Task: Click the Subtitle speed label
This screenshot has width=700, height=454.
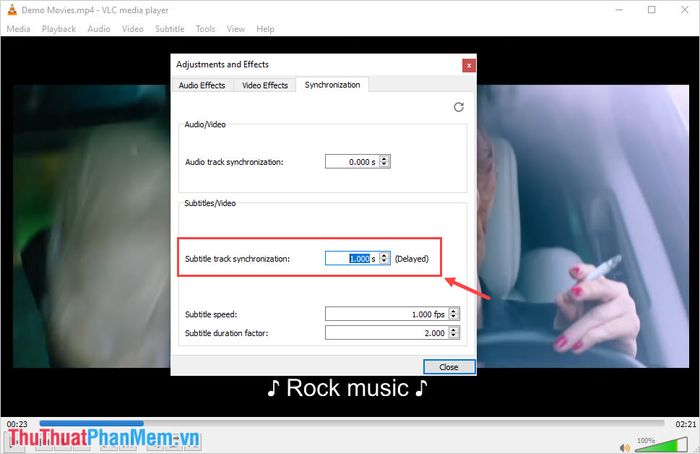Action: point(211,314)
